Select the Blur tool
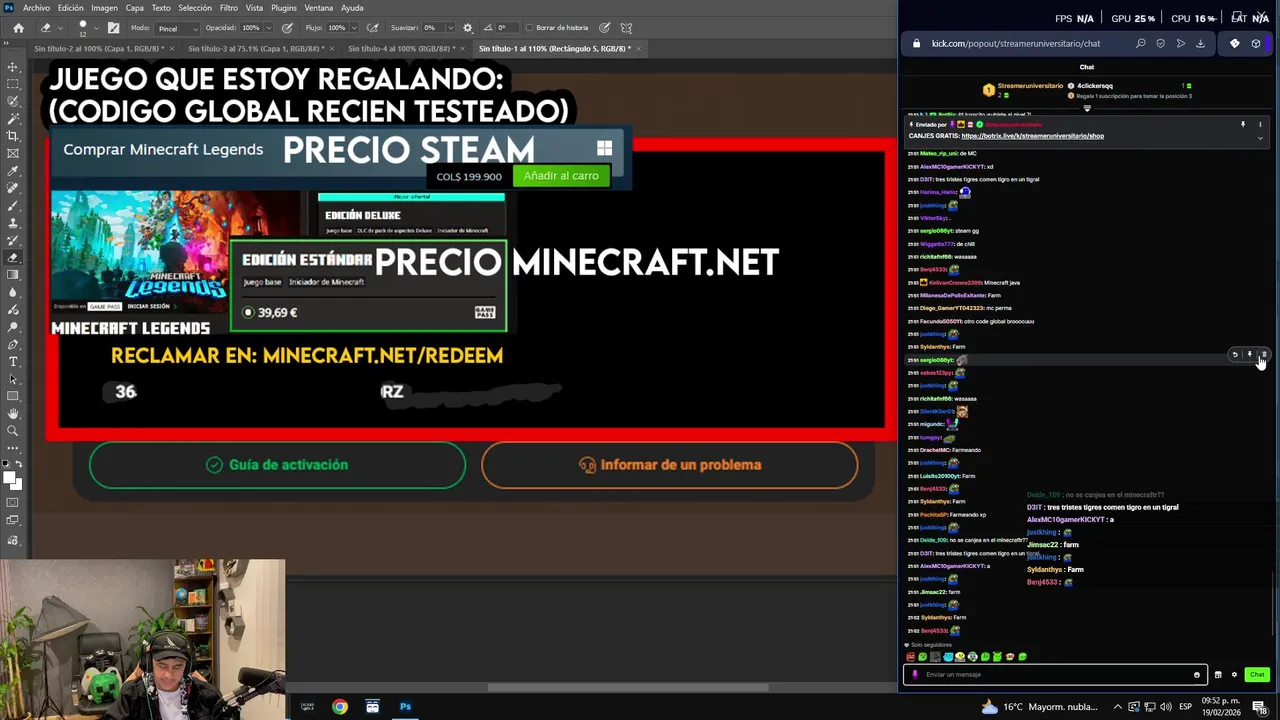The height and width of the screenshot is (720, 1280). tap(13, 292)
